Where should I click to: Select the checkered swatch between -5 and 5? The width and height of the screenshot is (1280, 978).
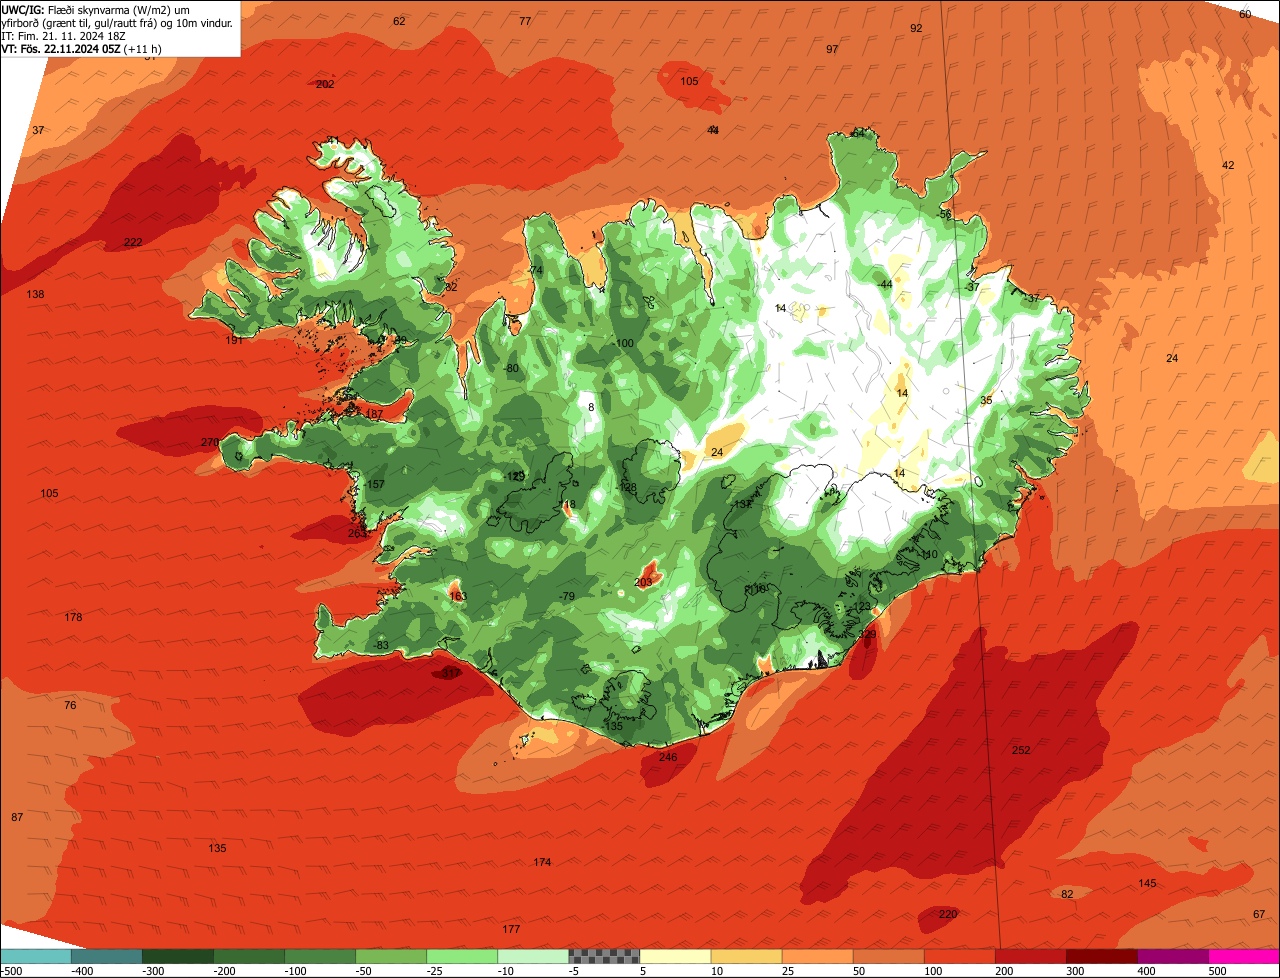[x=604, y=955]
